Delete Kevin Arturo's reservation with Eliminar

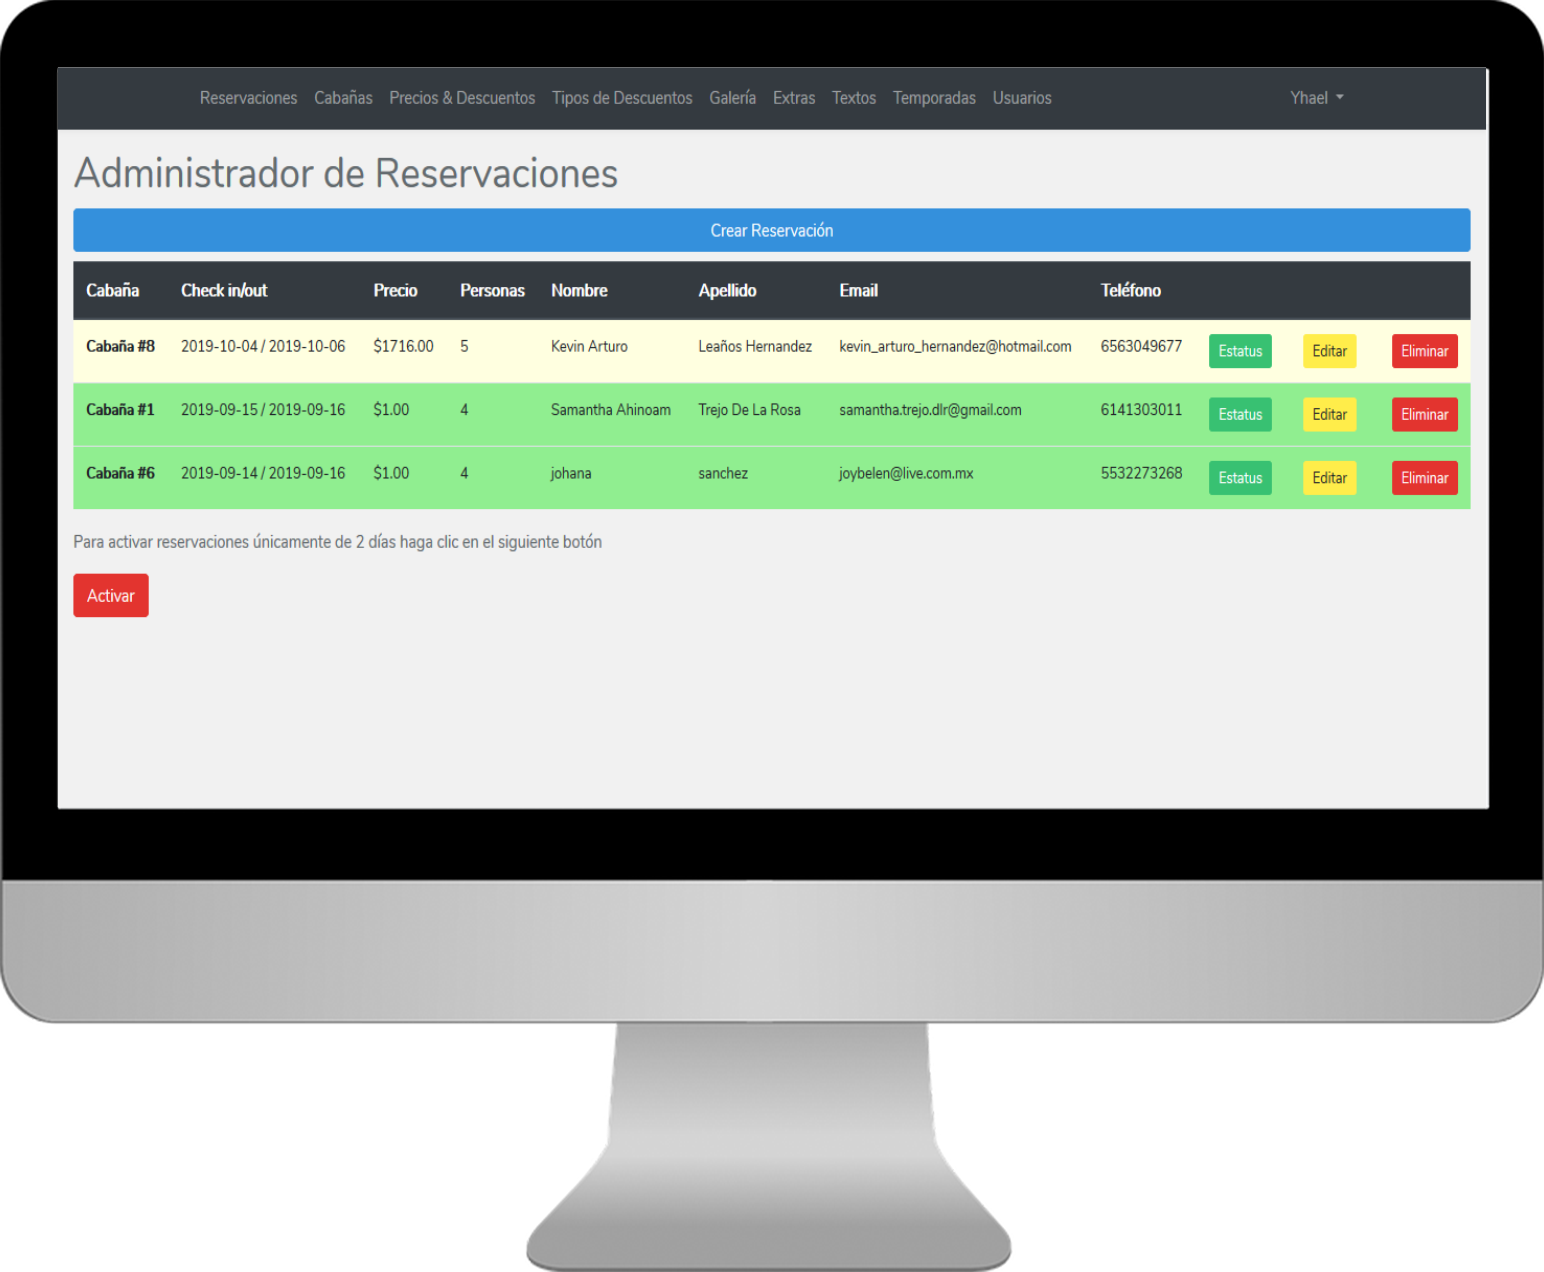[x=1424, y=351]
